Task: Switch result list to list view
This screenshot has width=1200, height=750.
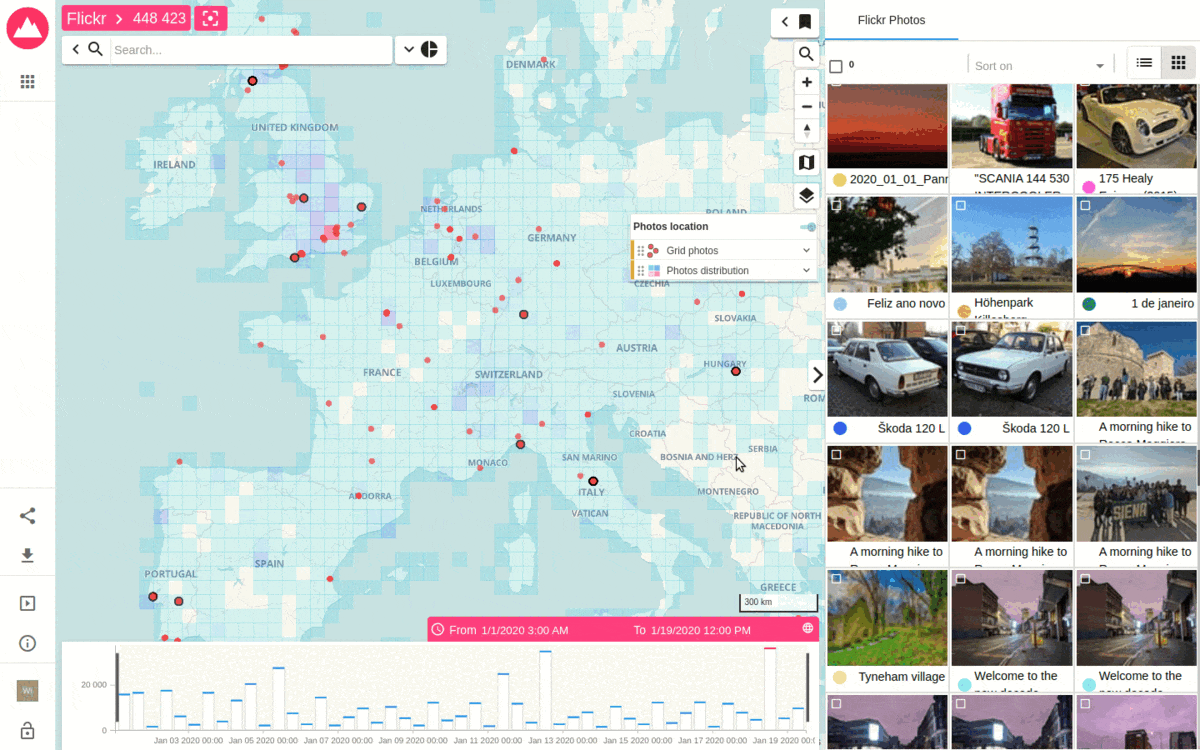Action: point(1144,62)
